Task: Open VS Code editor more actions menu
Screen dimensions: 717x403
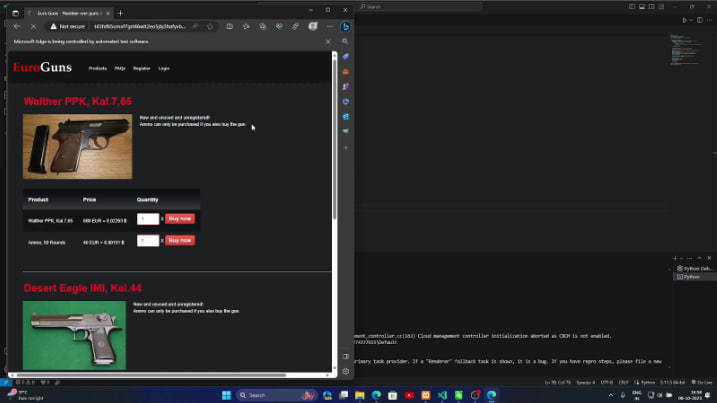Action: 709,20
